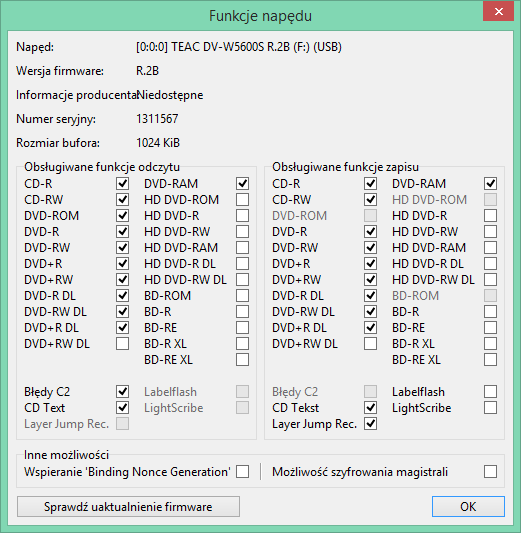Toggle BD-R XL checkbox in read functions
Image resolution: width=521 pixels, height=533 pixels.
[242, 343]
